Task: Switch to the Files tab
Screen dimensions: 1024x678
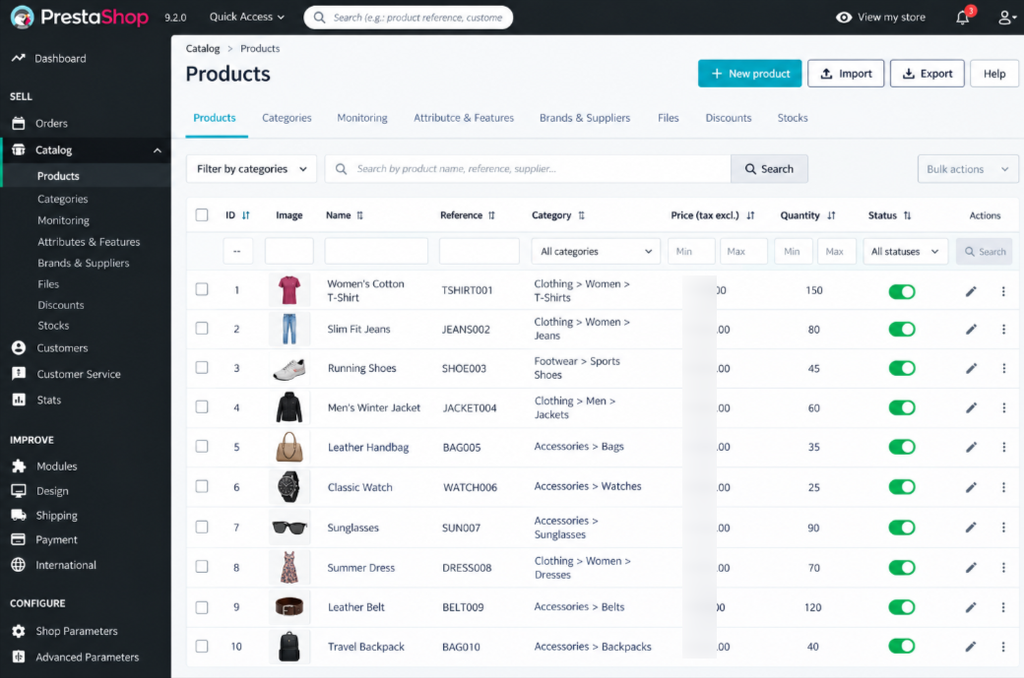Action: 668,118
